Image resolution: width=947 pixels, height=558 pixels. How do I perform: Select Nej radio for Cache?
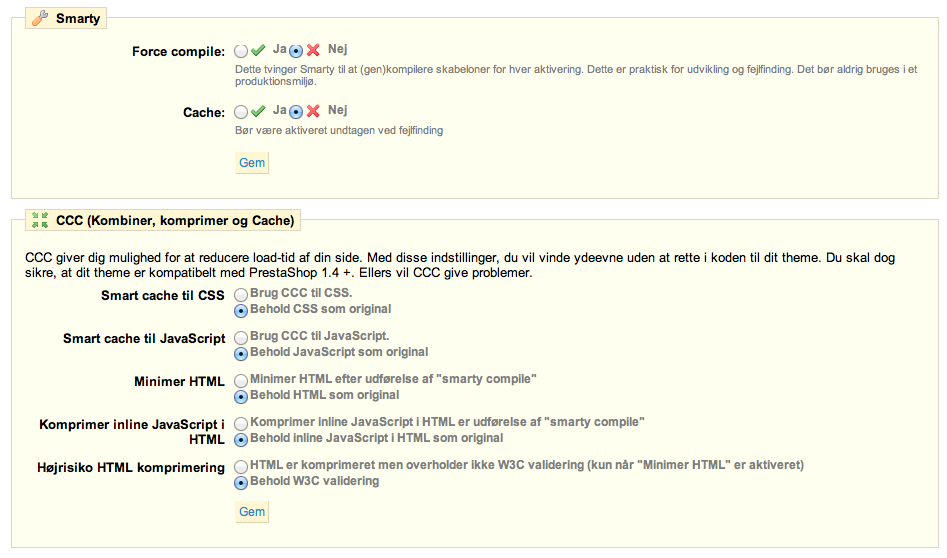[x=296, y=112]
